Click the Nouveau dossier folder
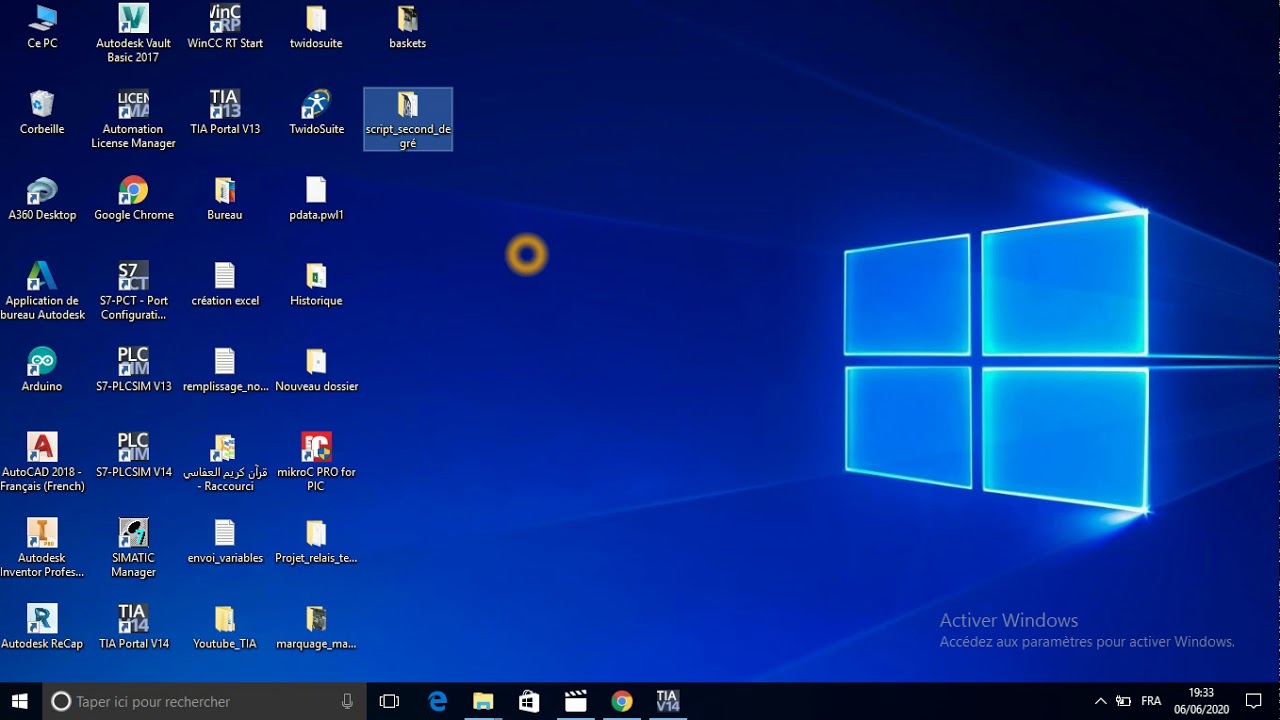 pos(316,371)
